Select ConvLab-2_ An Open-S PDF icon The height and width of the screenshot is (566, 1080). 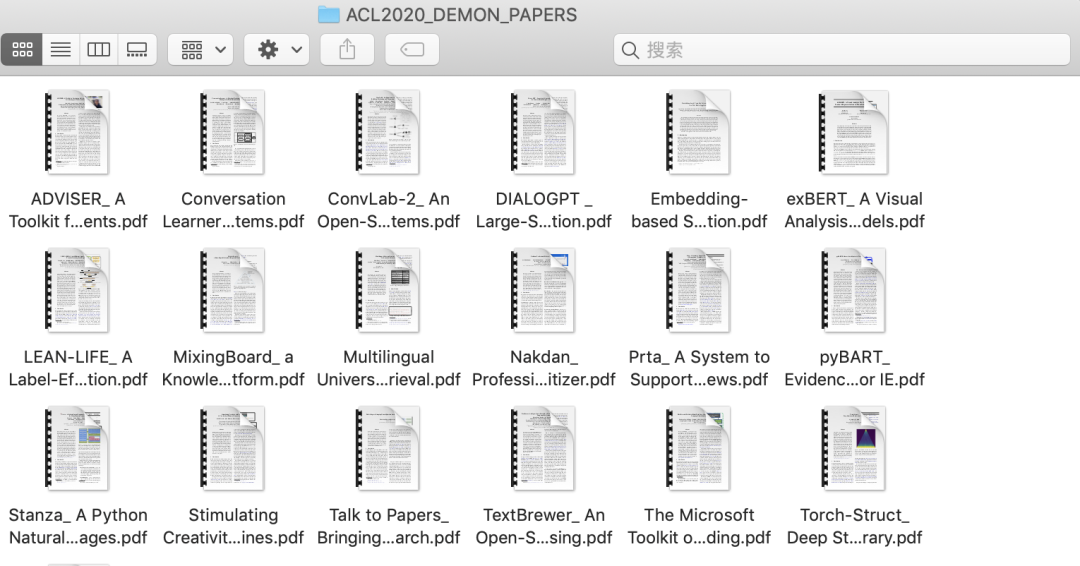click(388, 132)
